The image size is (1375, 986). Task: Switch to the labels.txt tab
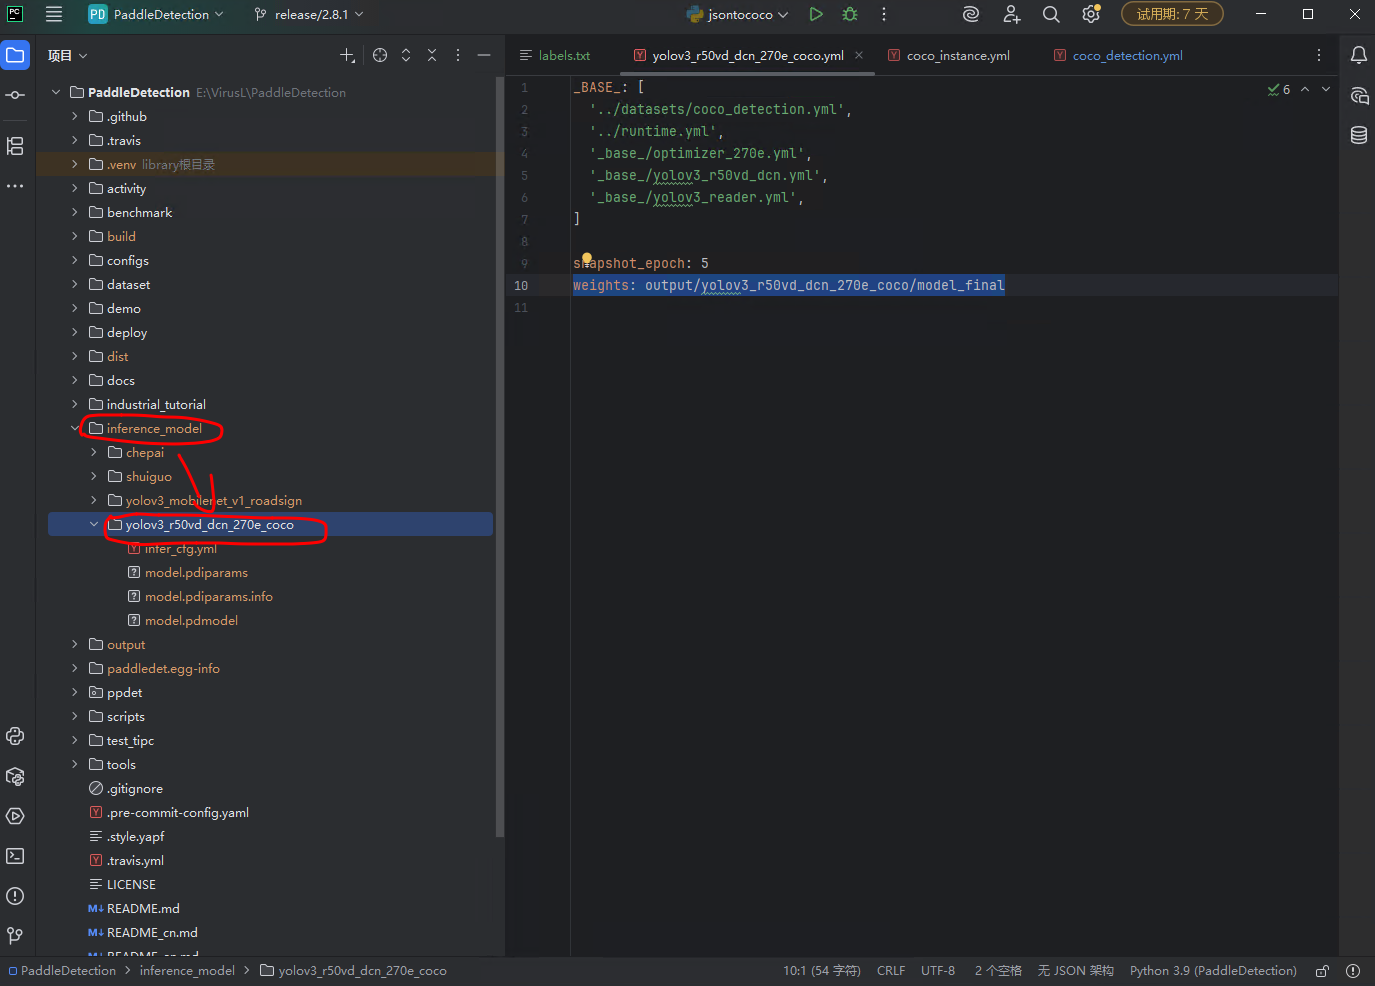[555, 56]
